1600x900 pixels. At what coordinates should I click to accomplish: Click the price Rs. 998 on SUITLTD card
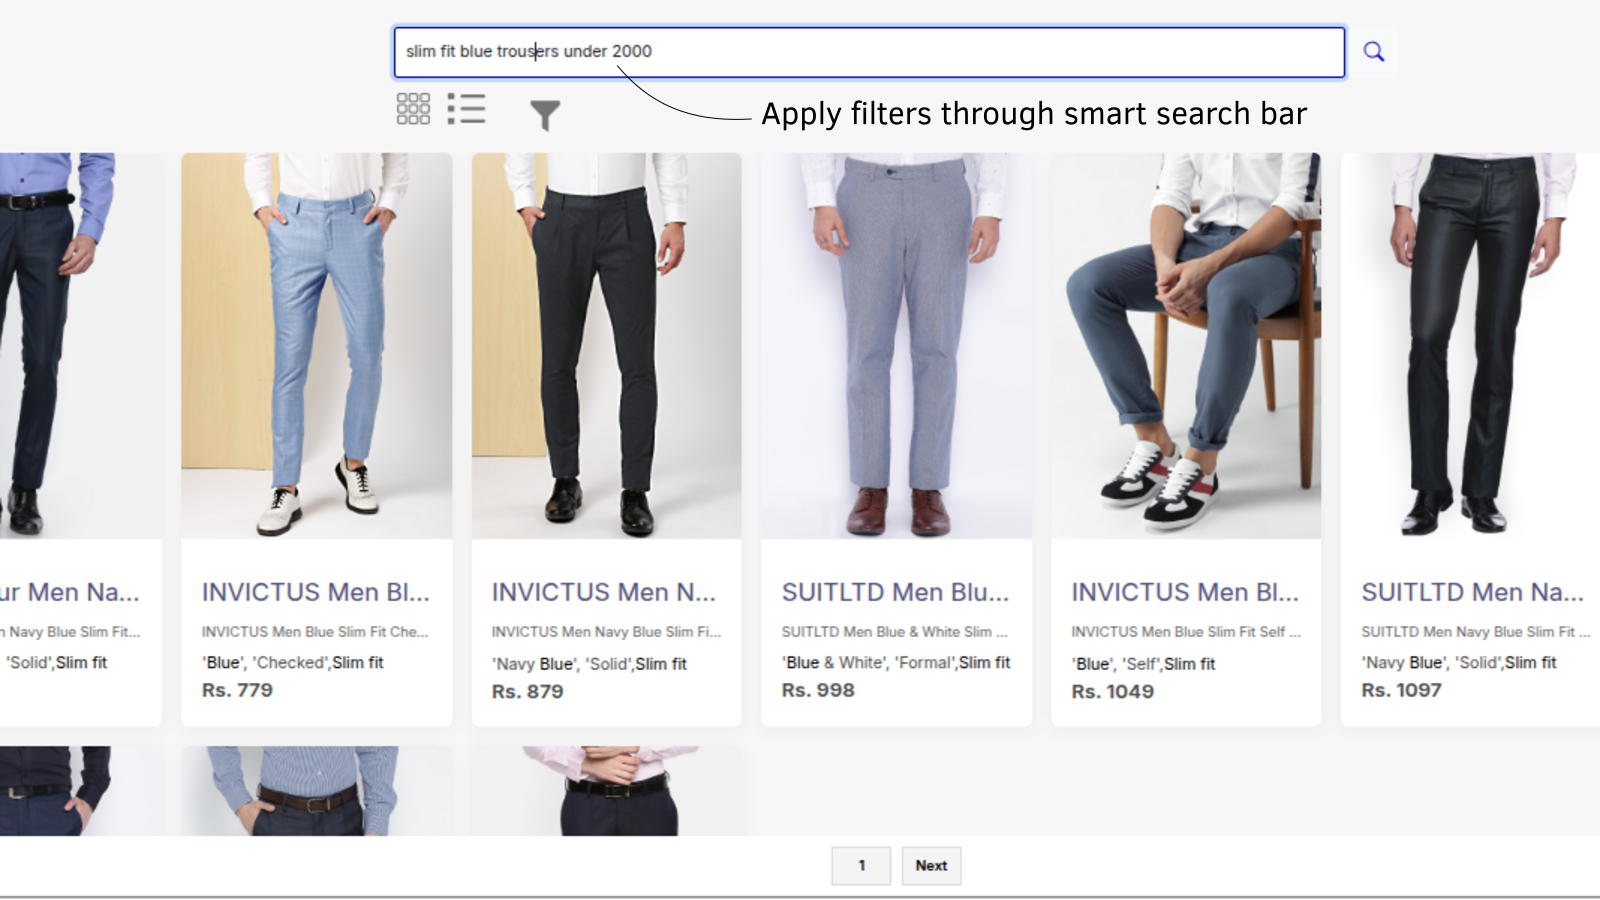pos(817,690)
